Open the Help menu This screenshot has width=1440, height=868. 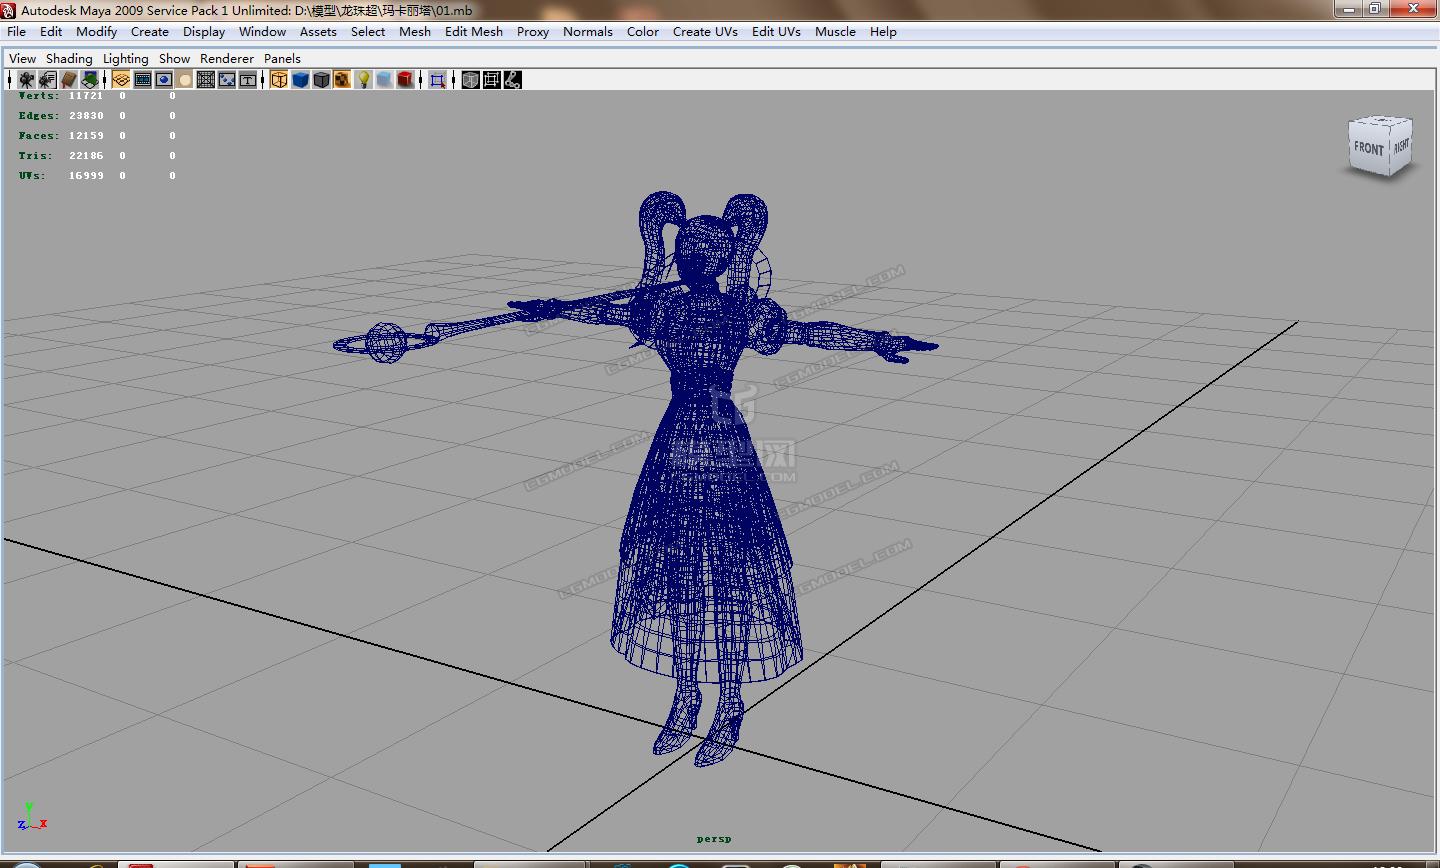point(883,32)
